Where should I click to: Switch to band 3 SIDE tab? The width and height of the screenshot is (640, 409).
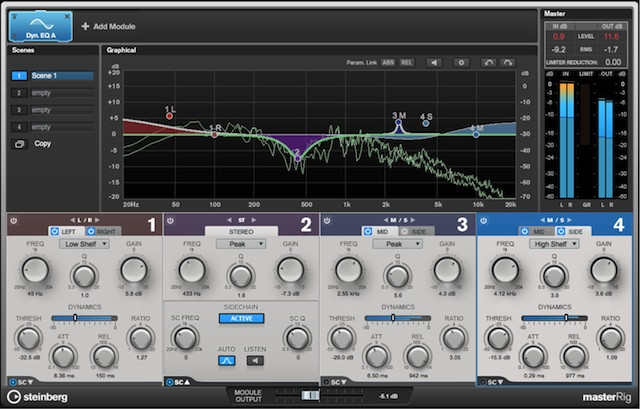pyautogui.click(x=416, y=231)
